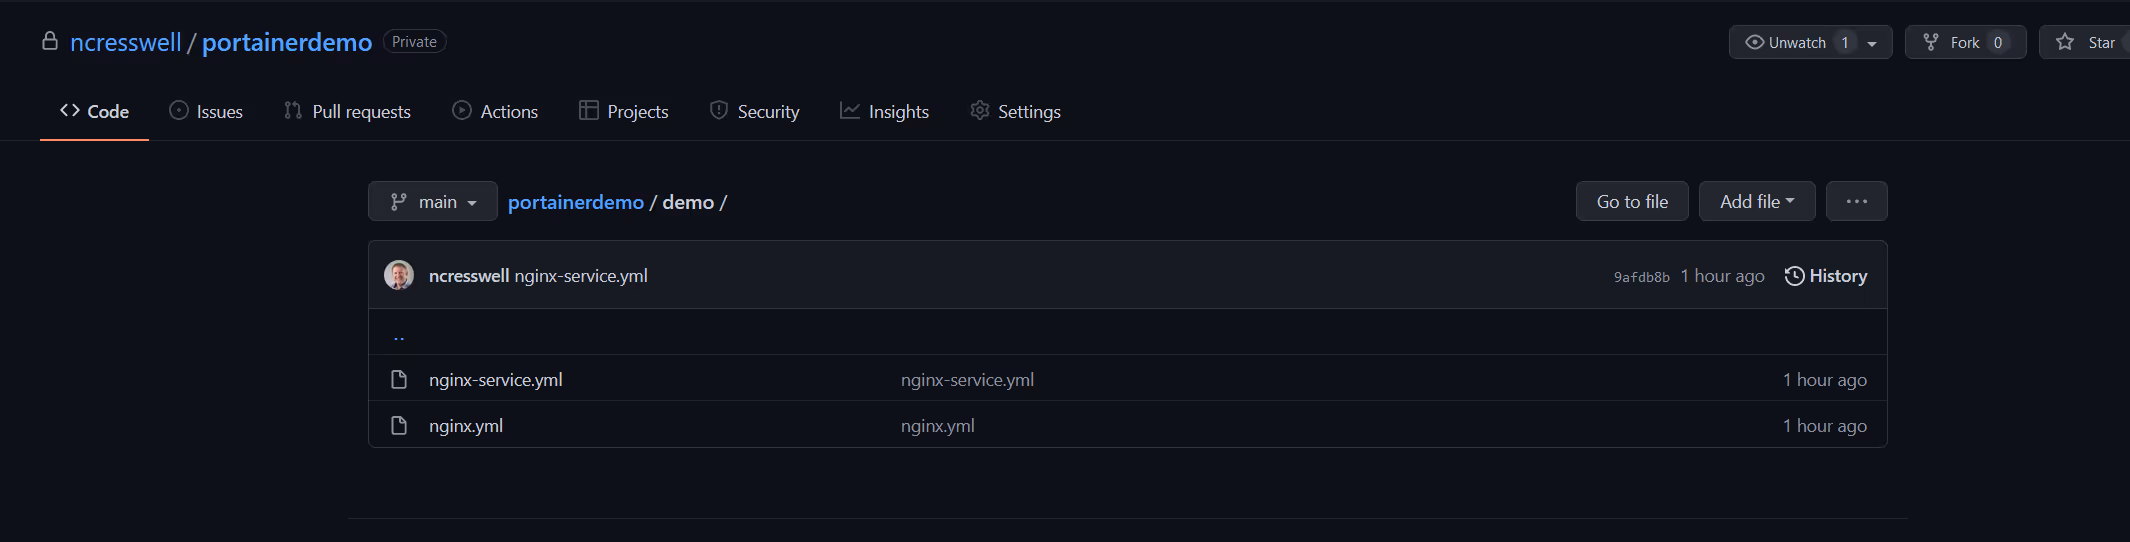The width and height of the screenshot is (2130, 542).
Task: Star the repository
Action: (2085, 42)
